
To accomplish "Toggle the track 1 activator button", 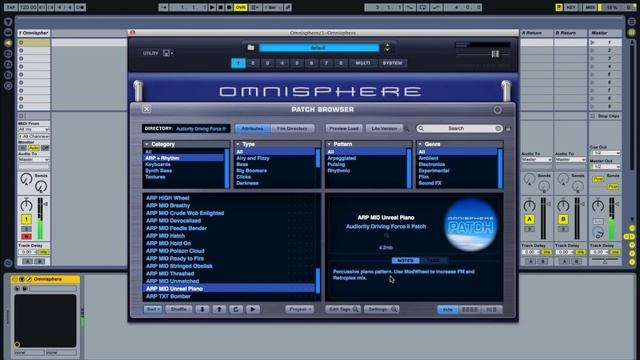I will point(26,220).
